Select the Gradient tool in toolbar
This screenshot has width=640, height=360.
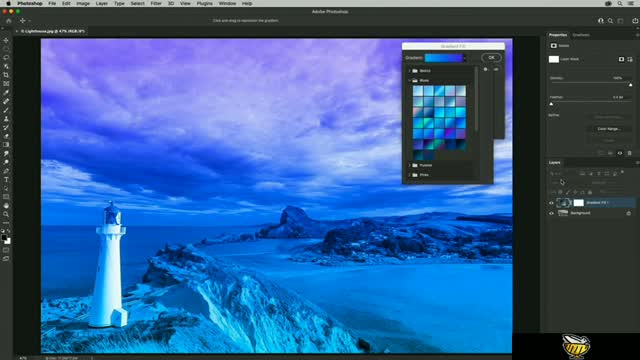(6, 145)
